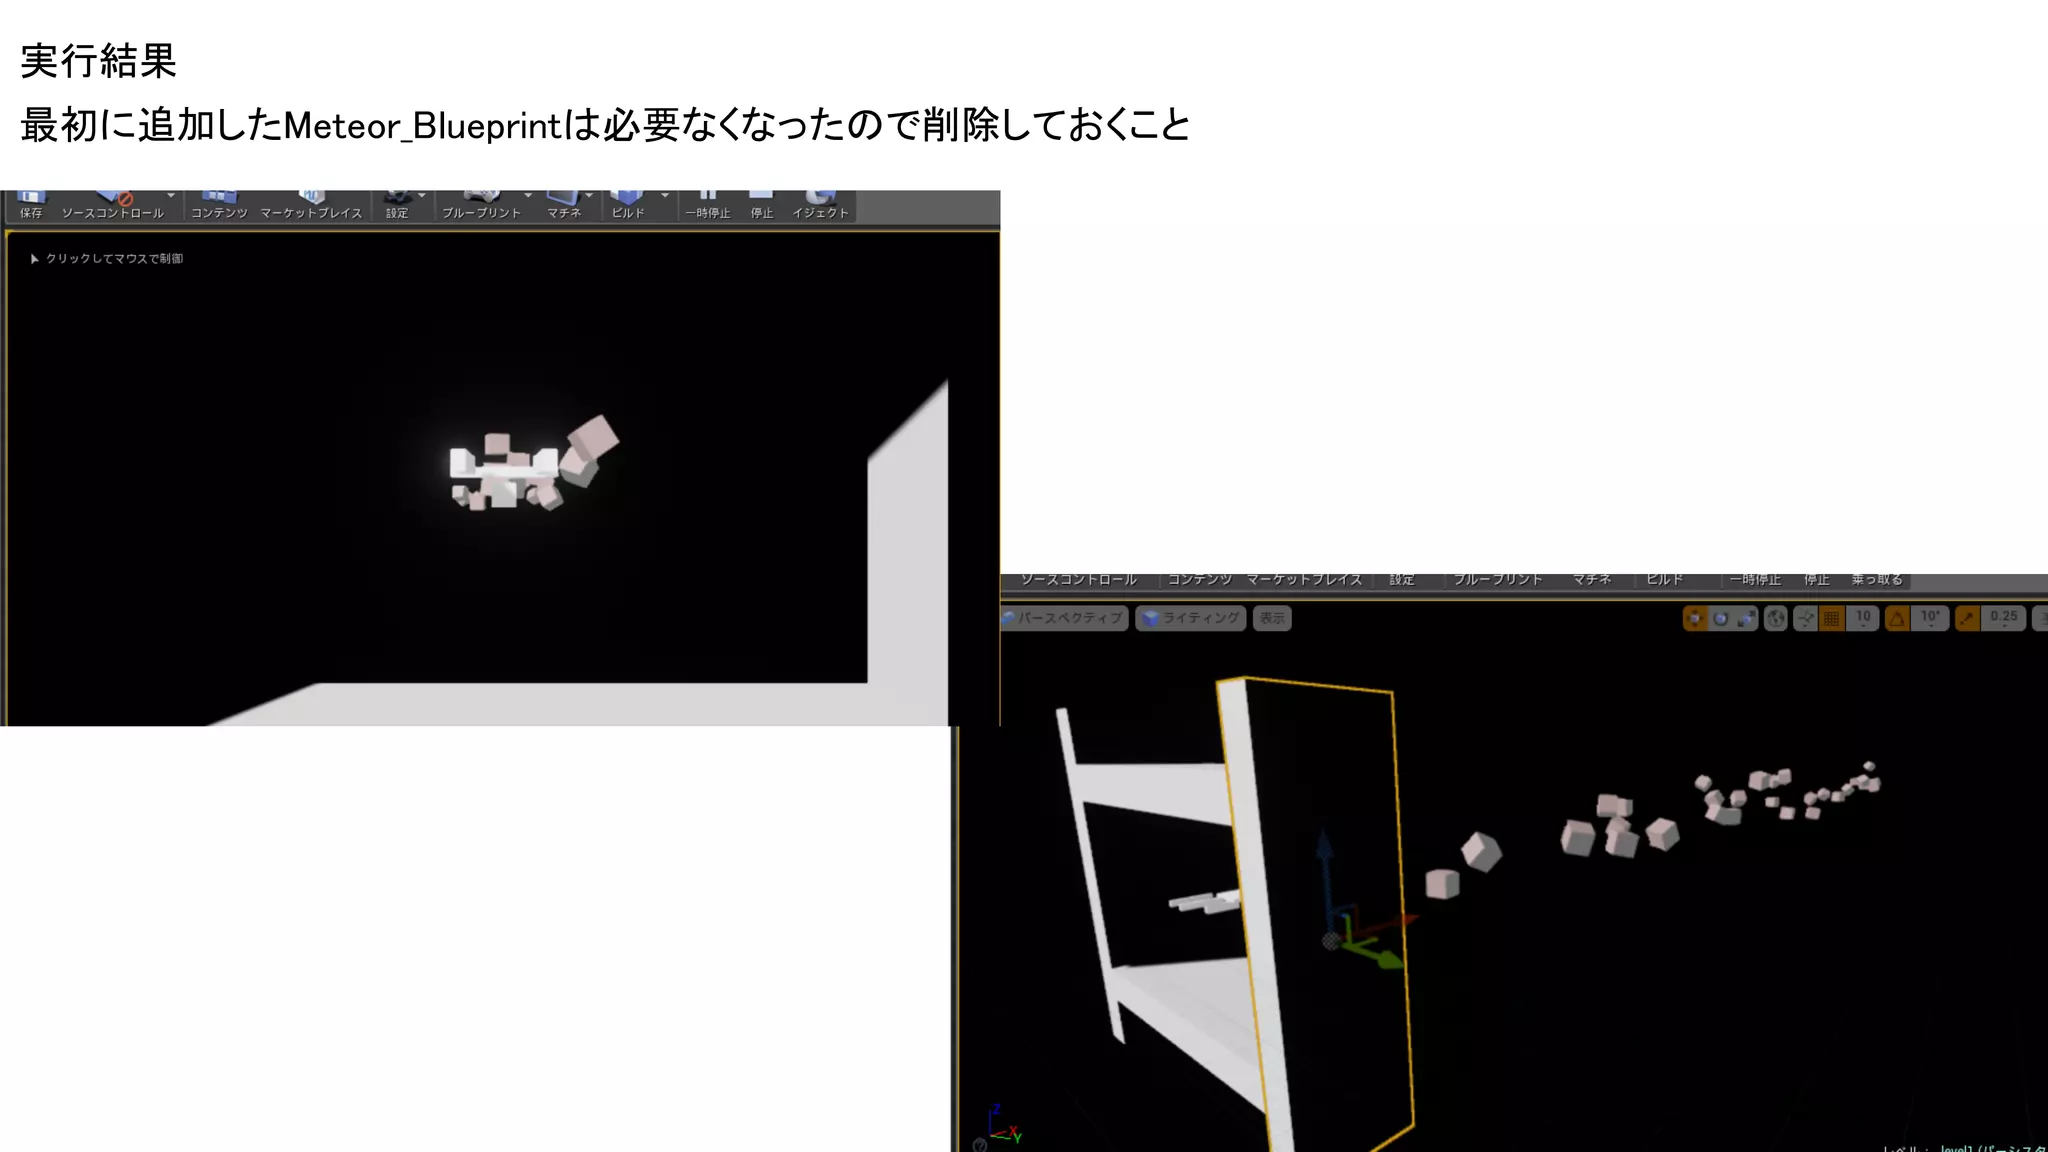Open grid snap size 10 dropdown
The image size is (2048, 1152).
pyautogui.click(x=1863, y=619)
